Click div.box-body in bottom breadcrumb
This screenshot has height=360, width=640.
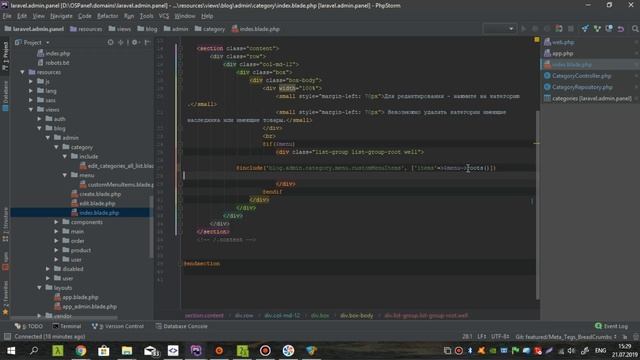[356, 316]
